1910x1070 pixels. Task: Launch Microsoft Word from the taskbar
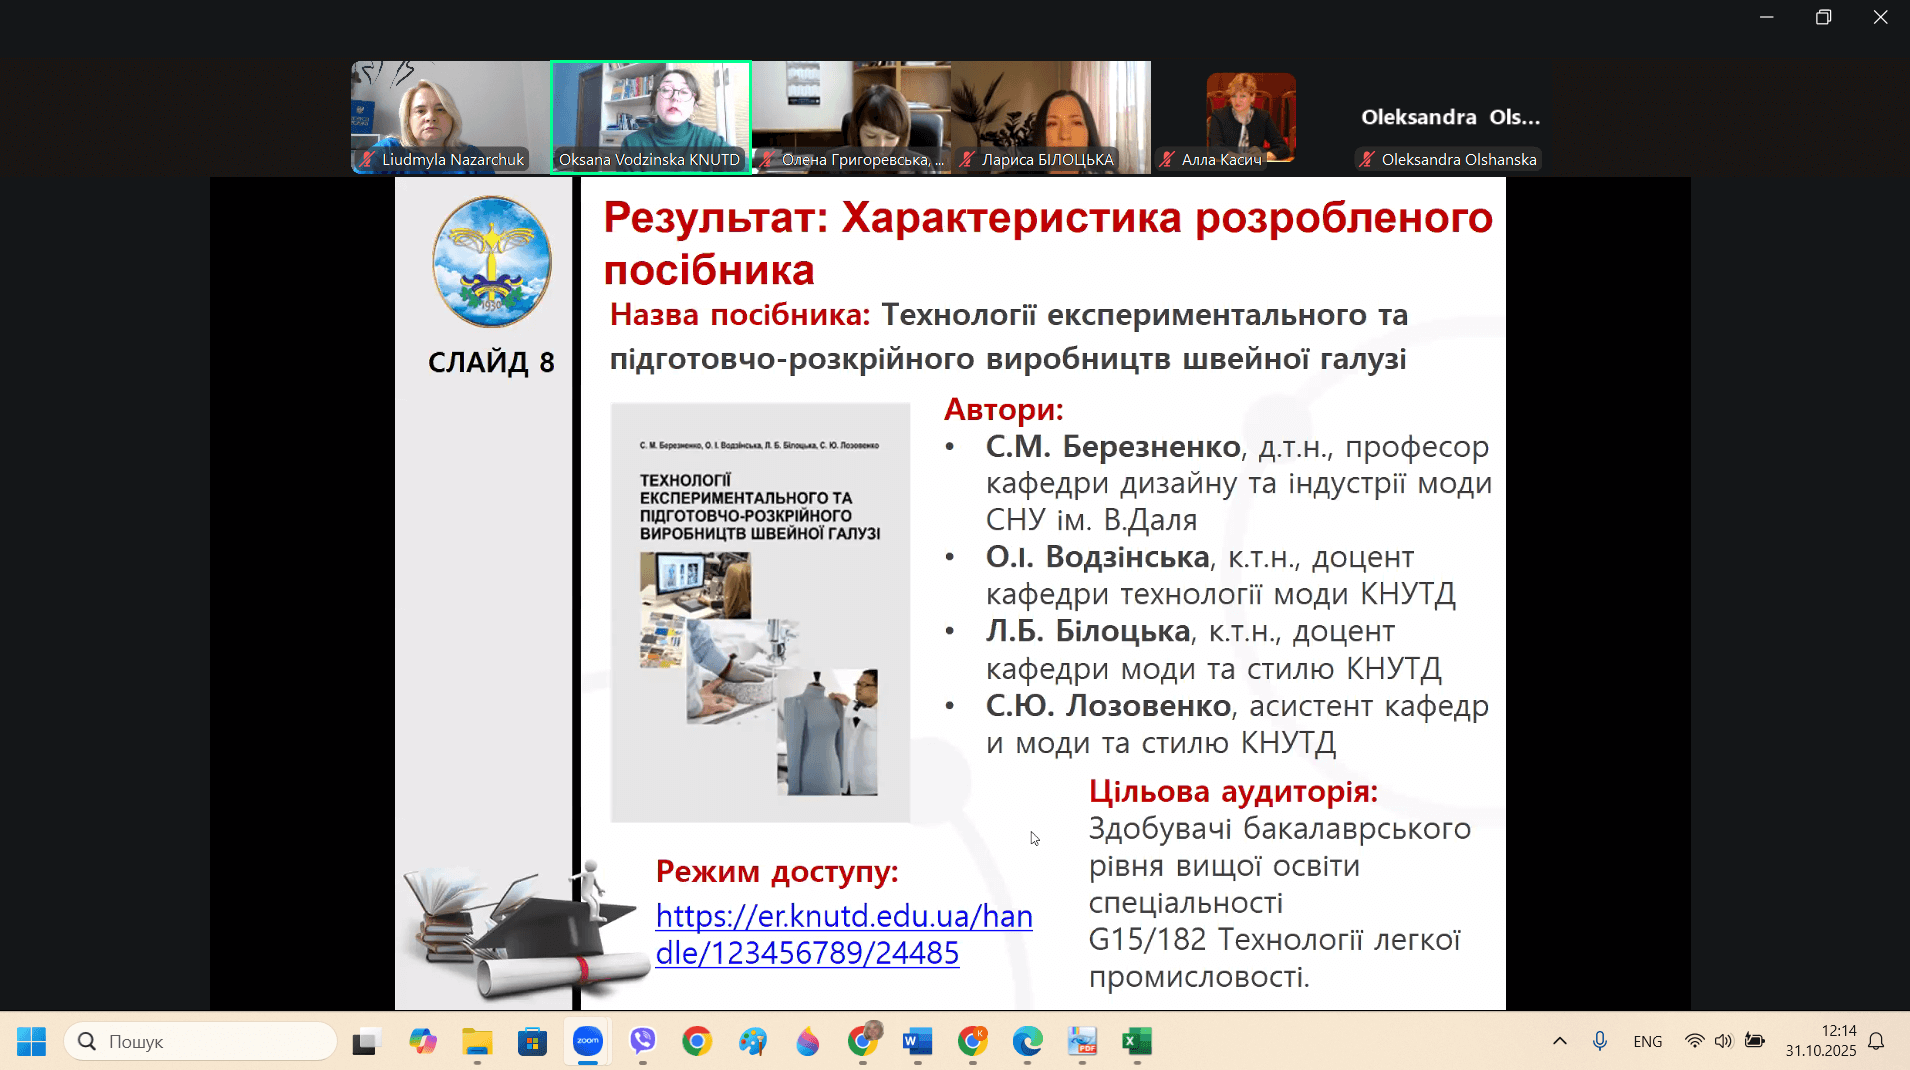[x=918, y=1042]
